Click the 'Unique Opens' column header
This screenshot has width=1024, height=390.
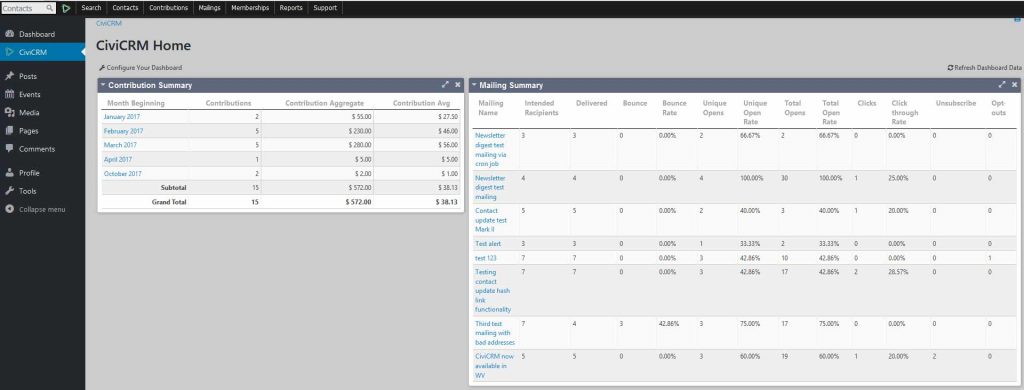point(714,108)
